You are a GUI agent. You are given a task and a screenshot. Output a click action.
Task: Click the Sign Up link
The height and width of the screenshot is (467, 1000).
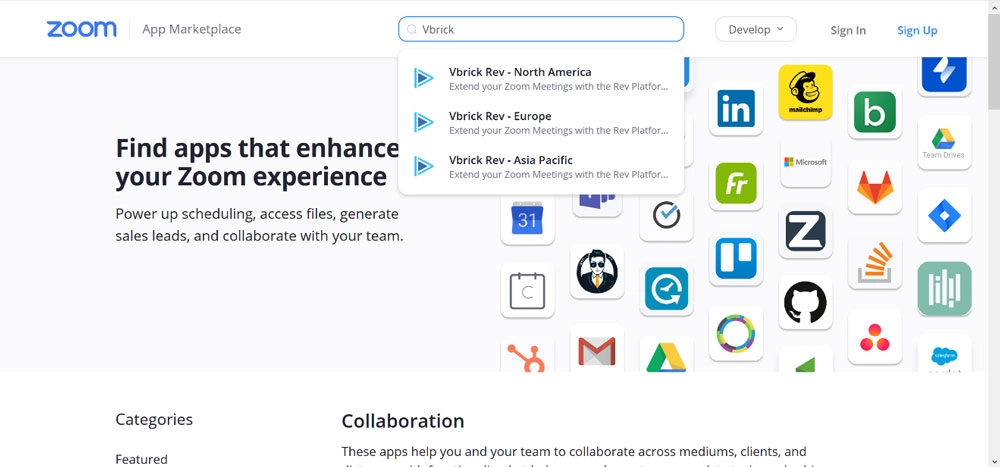pyautogui.click(x=917, y=30)
